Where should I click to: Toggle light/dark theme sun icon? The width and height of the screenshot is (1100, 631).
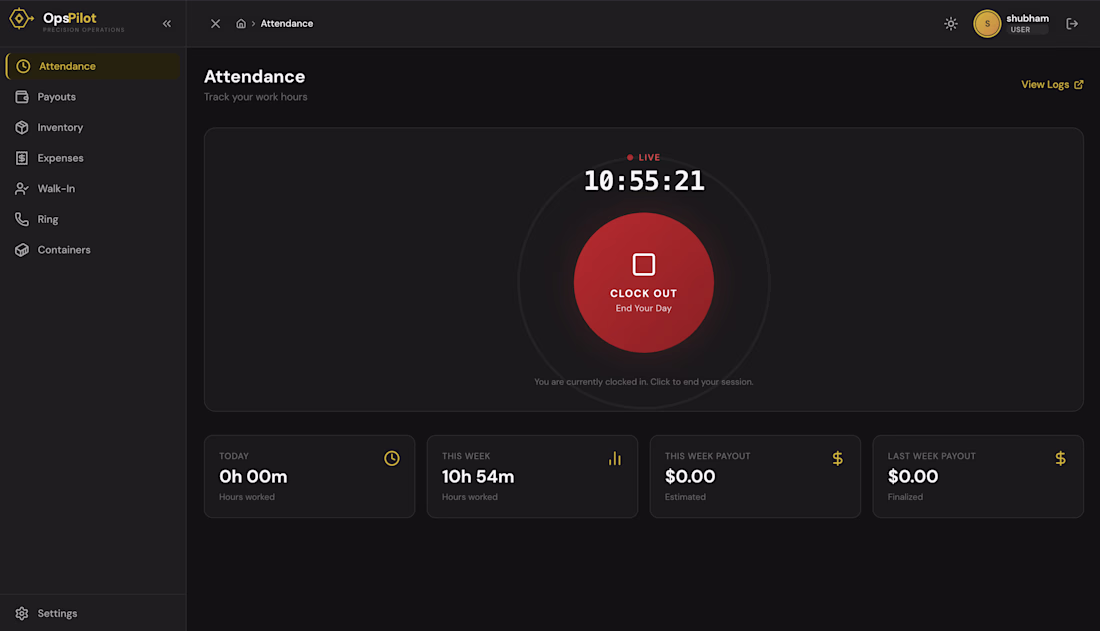[951, 24]
